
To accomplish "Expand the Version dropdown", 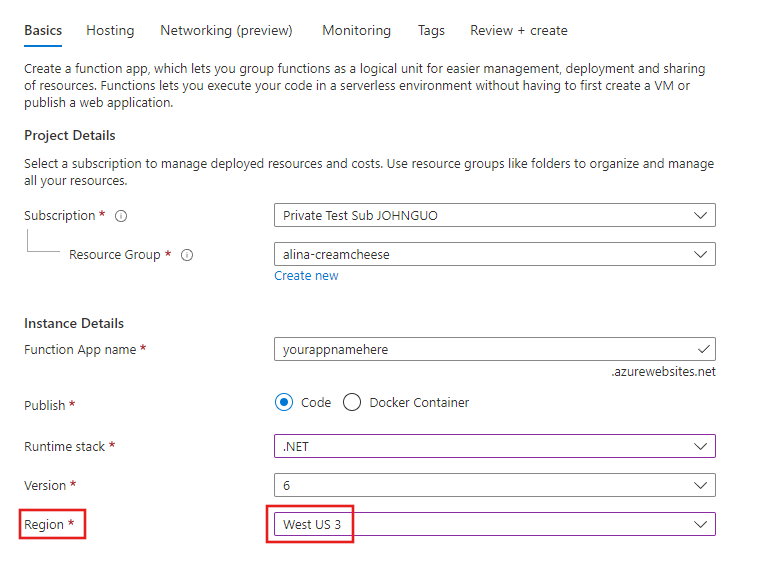I will click(x=494, y=485).
